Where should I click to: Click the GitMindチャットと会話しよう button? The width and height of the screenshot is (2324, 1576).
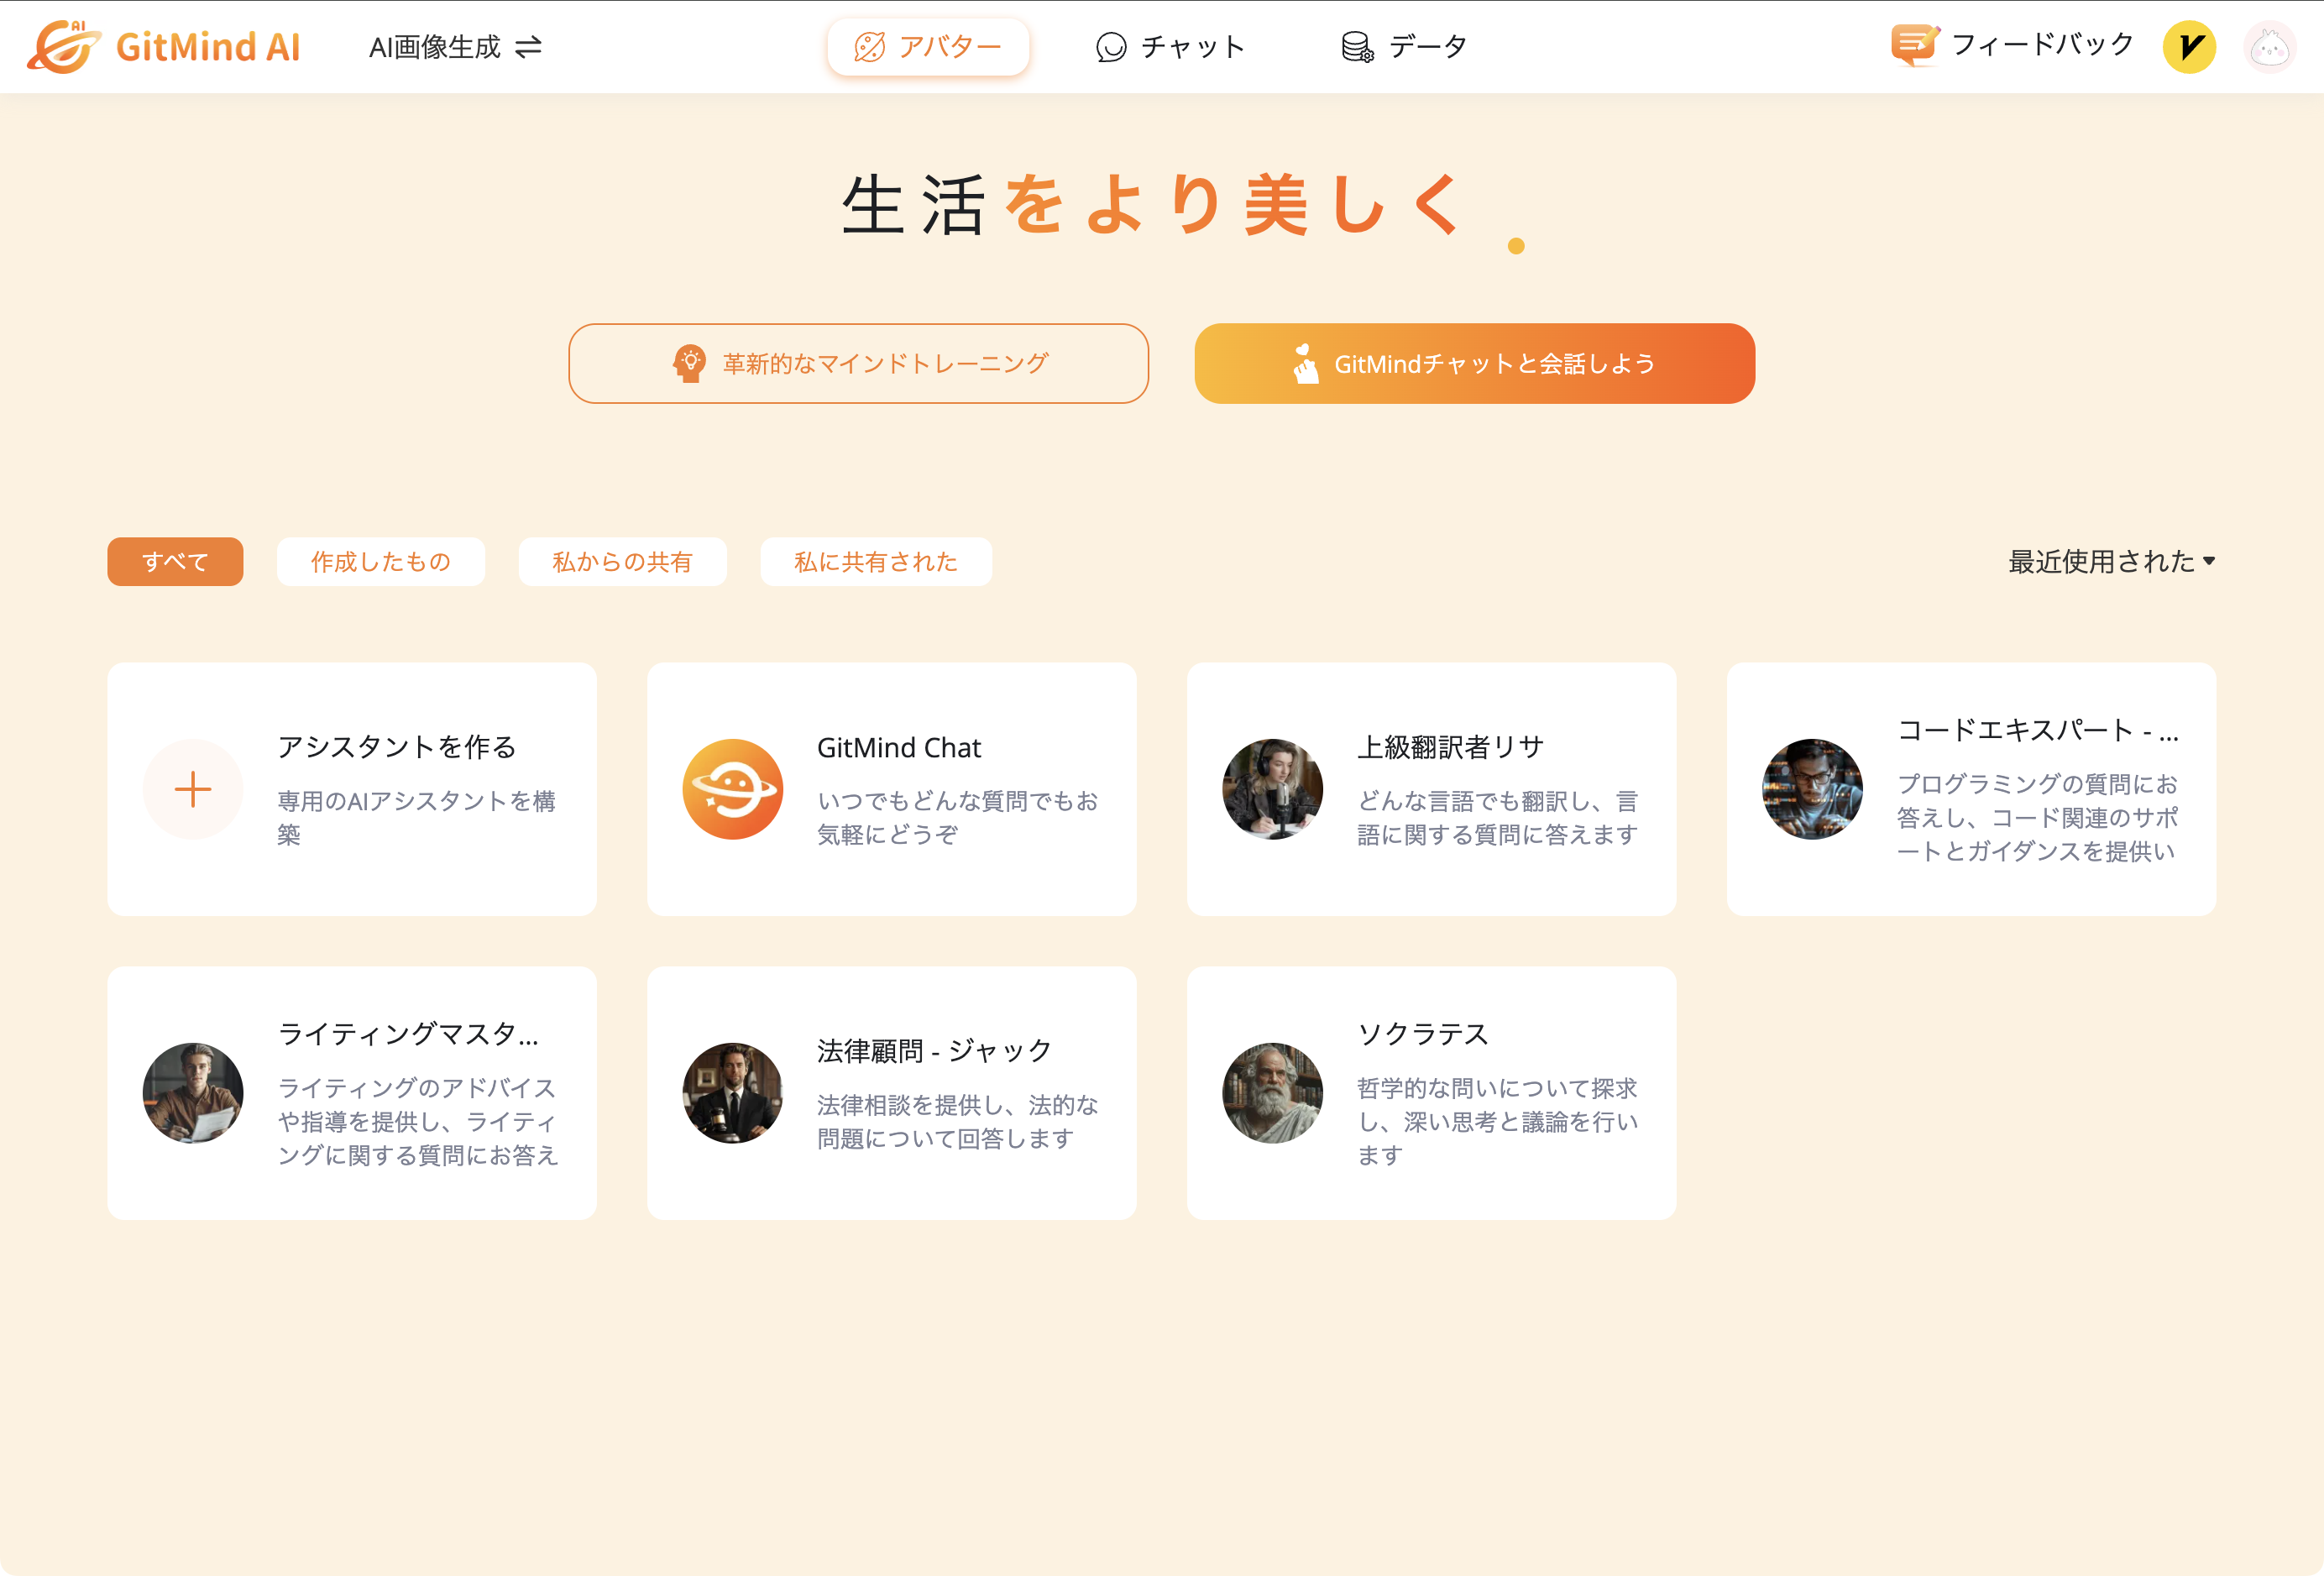point(1475,363)
